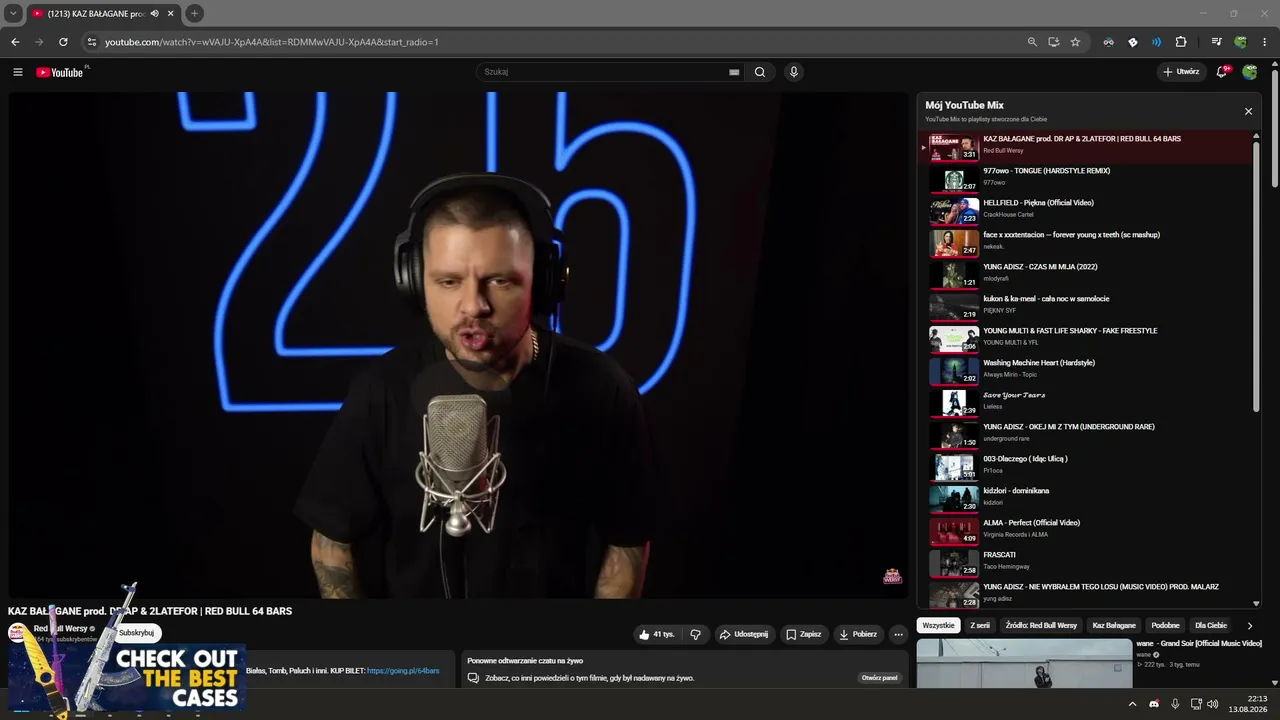Bookmark this page with the star

1075,42
